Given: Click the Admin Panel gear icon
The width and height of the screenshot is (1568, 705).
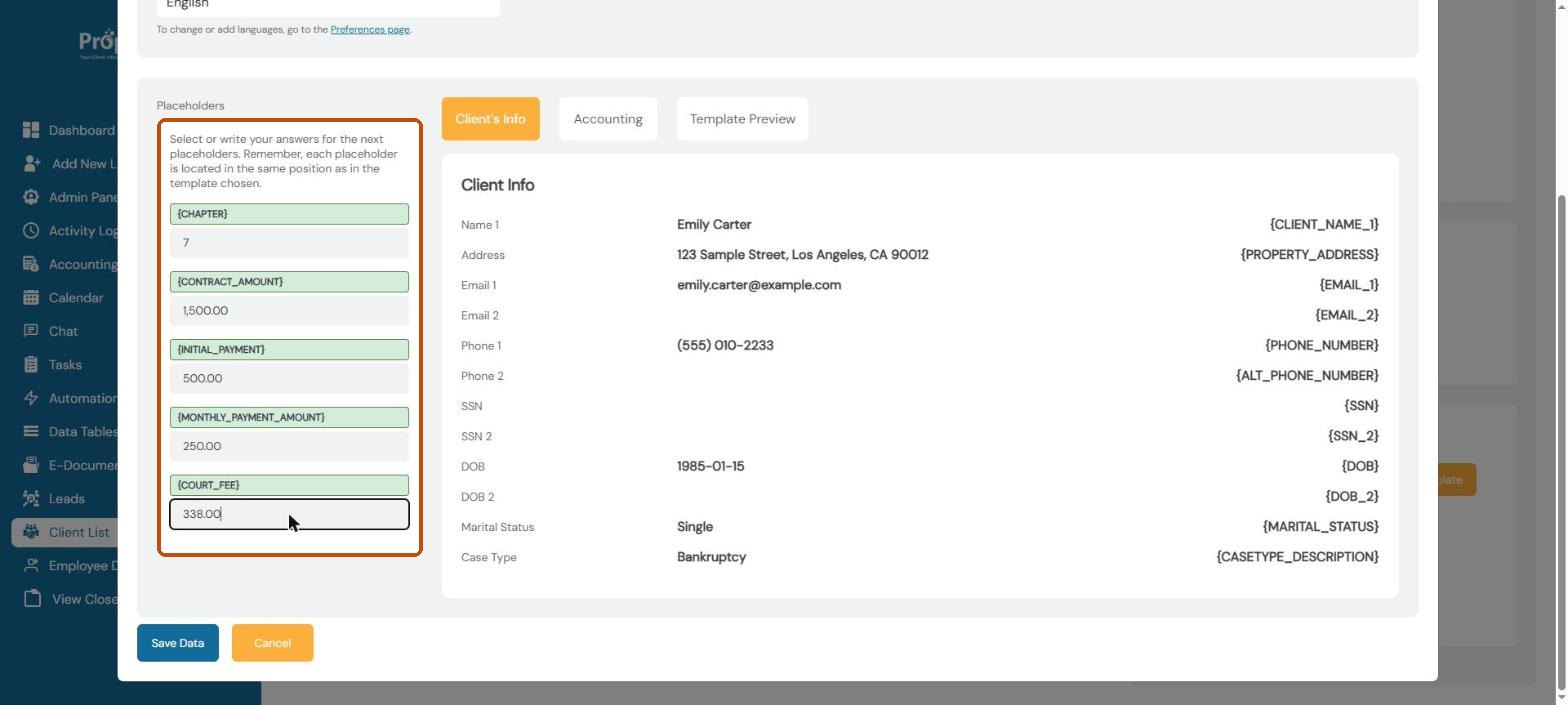Looking at the screenshot, I should (31, 197).
